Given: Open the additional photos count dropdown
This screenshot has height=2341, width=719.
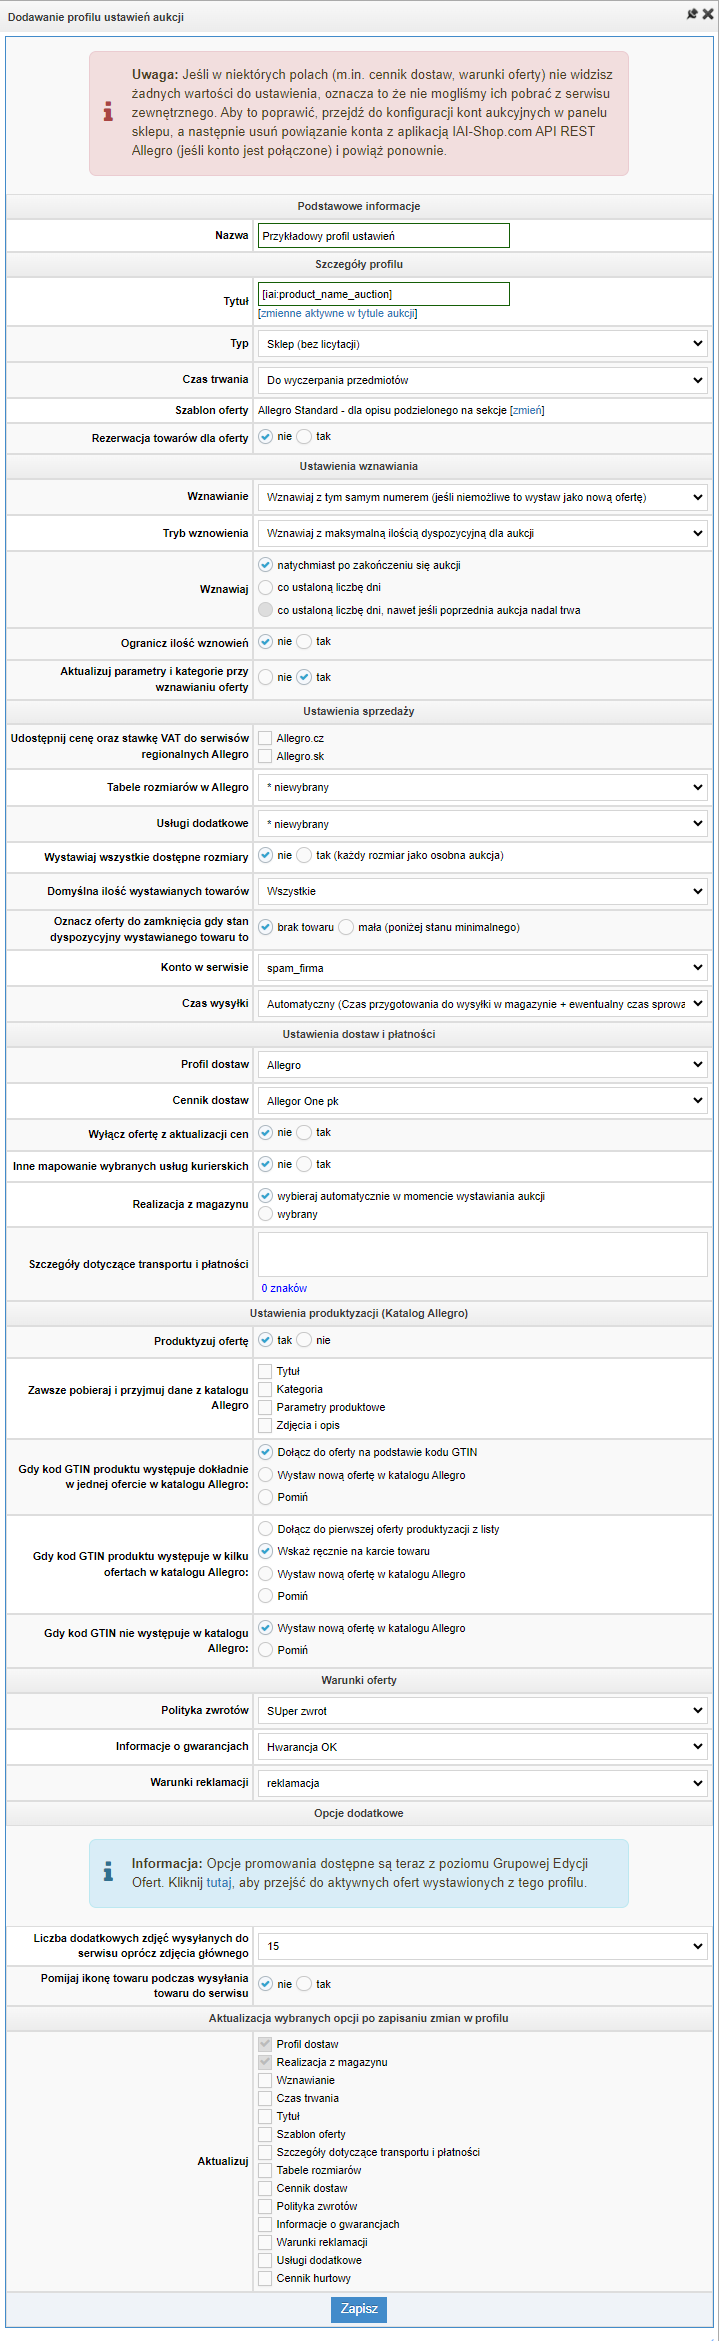Looking at the screenshot, I should pos(483,1946).
